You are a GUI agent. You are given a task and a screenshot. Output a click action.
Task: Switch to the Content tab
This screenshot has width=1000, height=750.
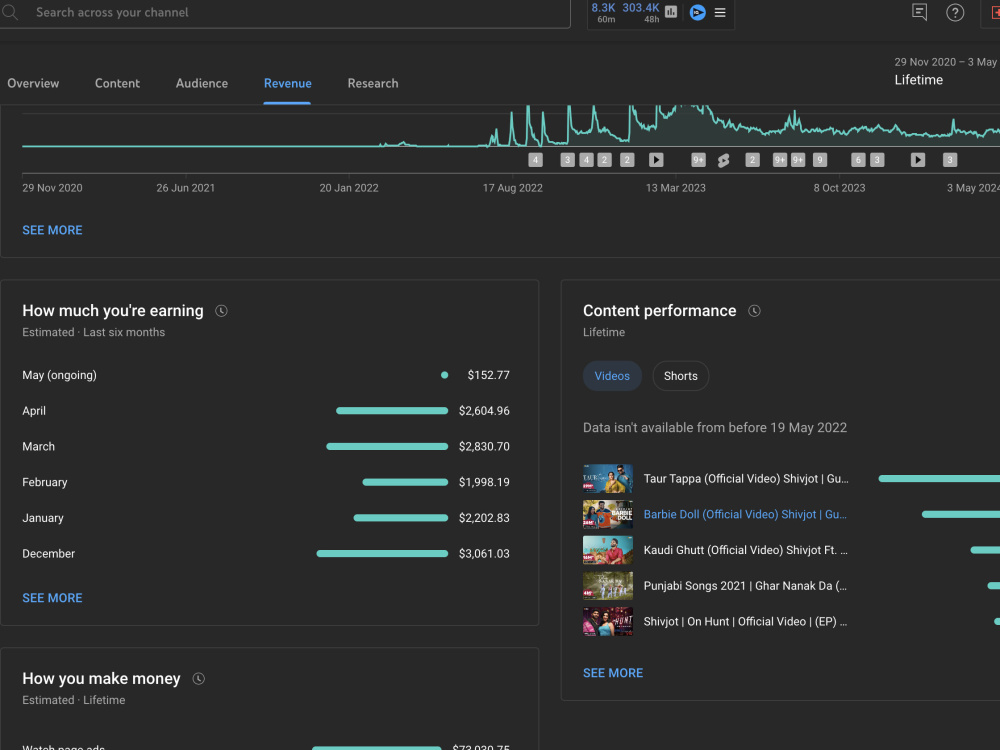point(117,84)
